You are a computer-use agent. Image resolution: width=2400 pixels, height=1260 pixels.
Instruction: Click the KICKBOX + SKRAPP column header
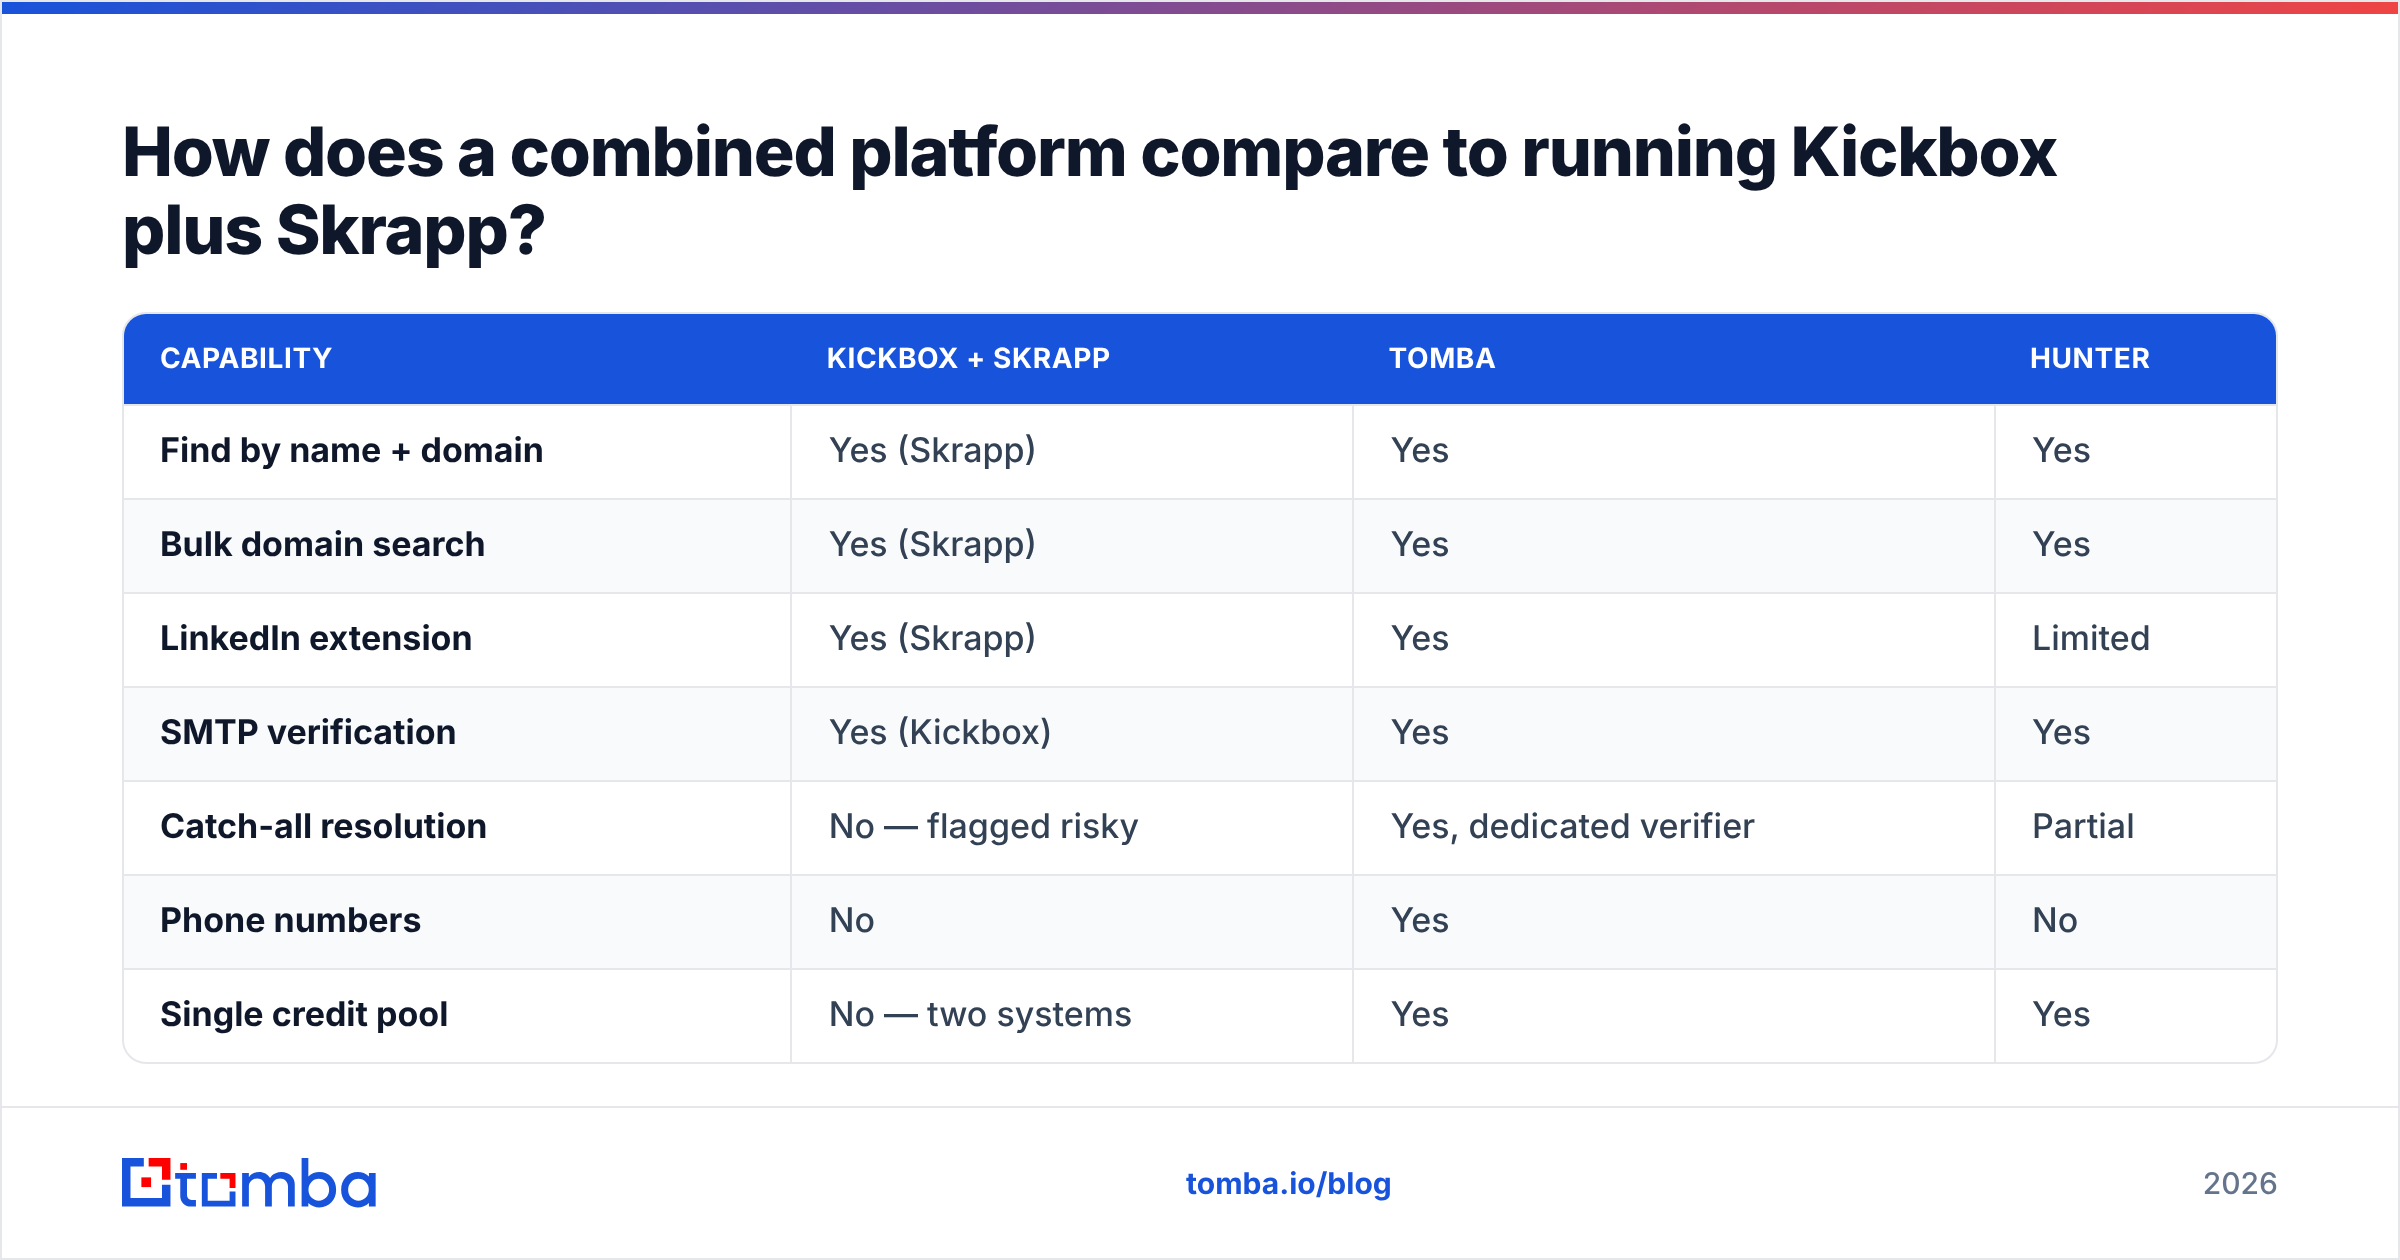pyautogui.click(x=968, y=358)
